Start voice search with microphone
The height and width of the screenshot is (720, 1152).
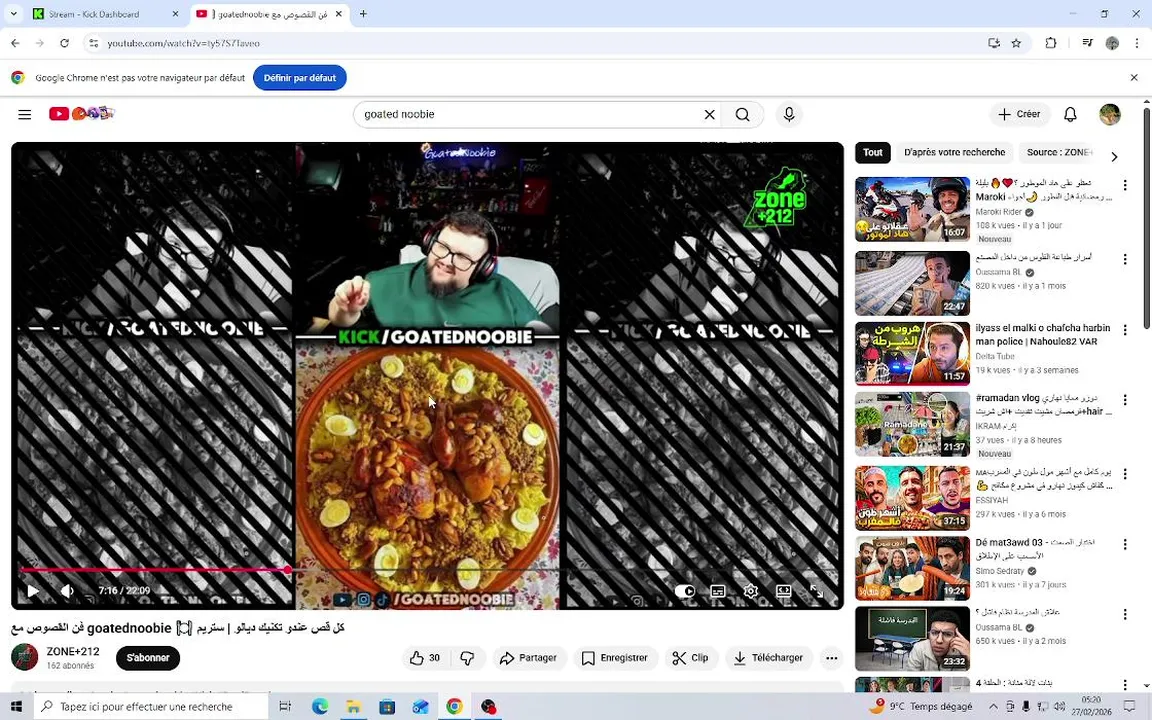(x=788, y=115)
